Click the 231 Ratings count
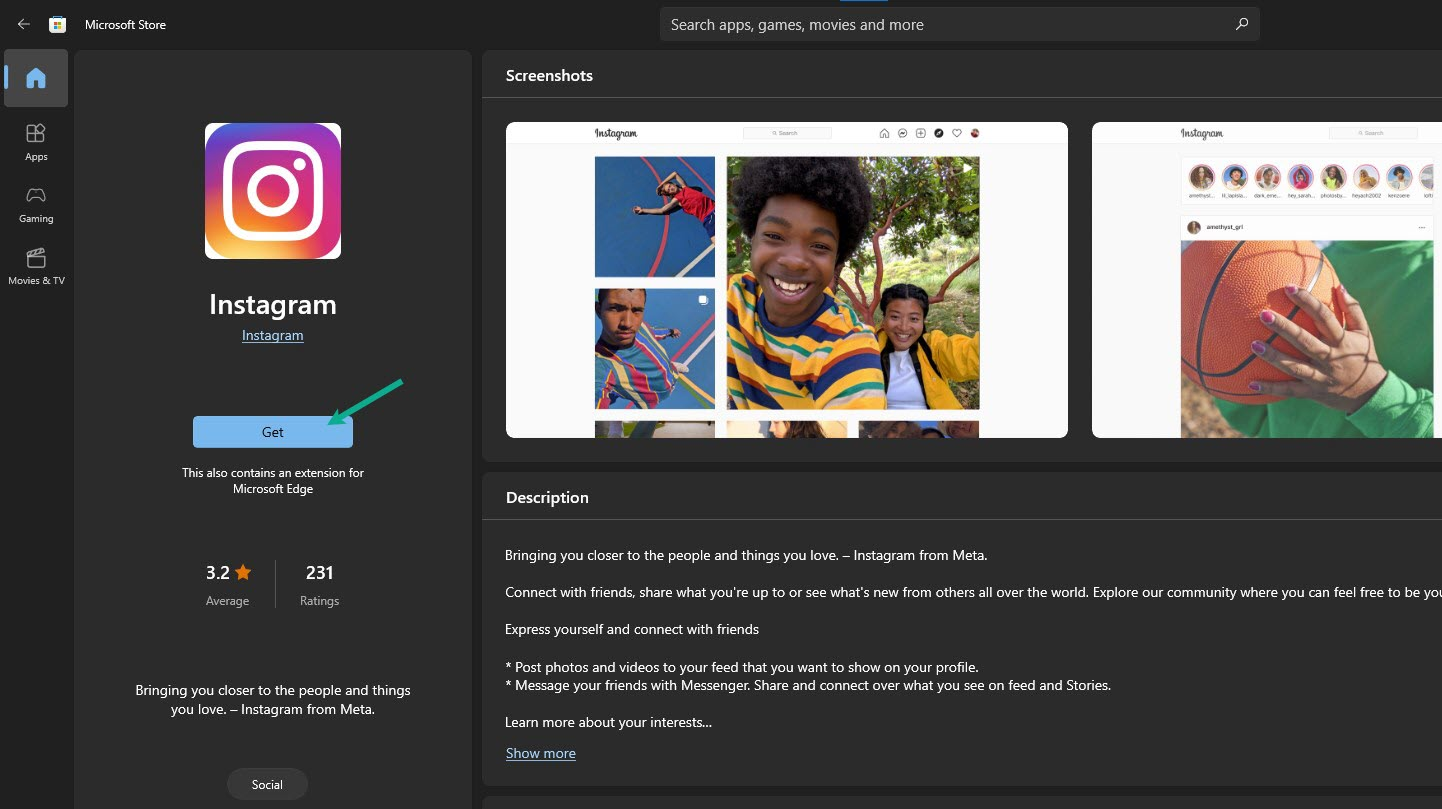Viewport: 1442px width, 809px height. pyautogui.click(x=320, y=585)
